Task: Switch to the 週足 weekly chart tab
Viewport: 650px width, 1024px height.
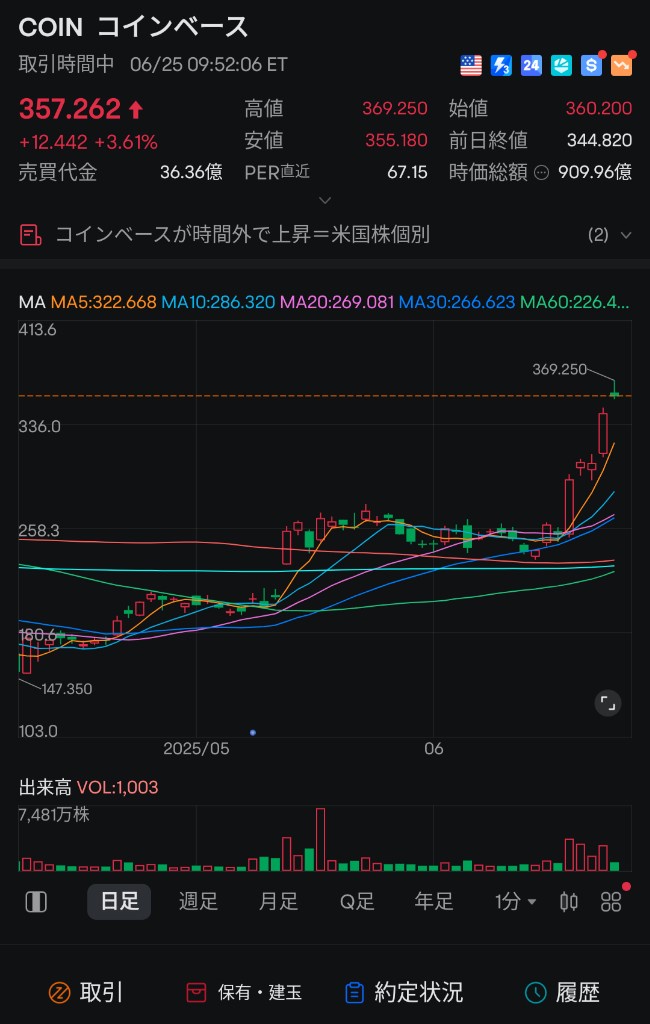Action: 199,902
